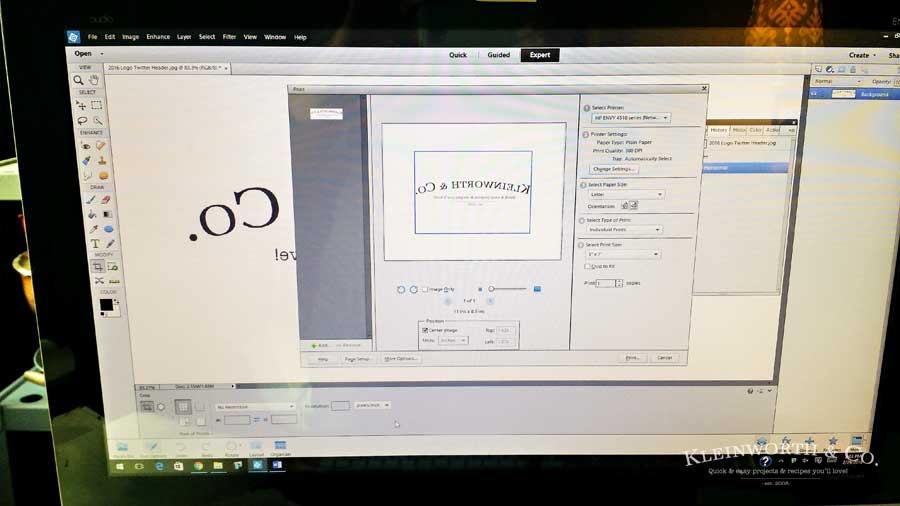Select the Spot Healing Brush tool
The image size is (900, 506).
[100, 146]
